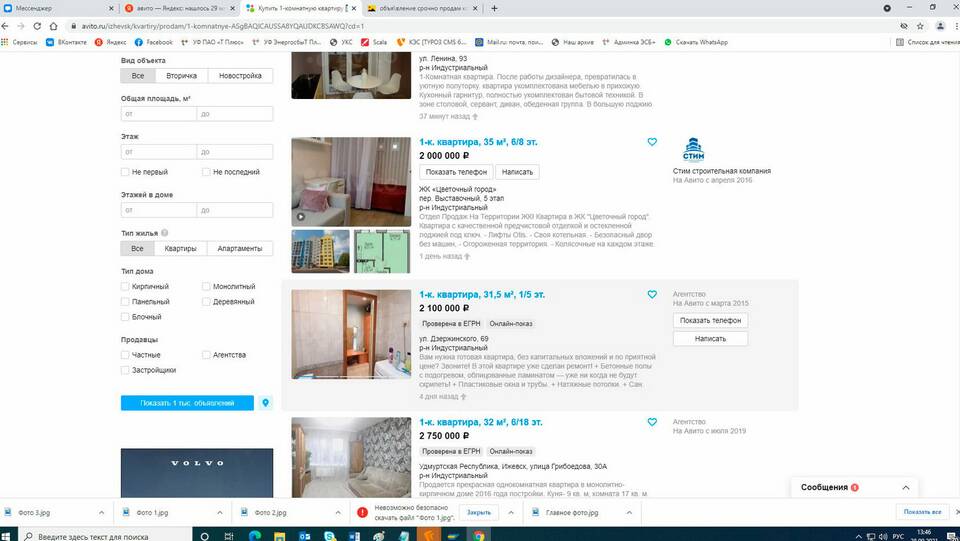Open dropdown arrow for Фото 3.jpg download
Screen dimensions: 960x541
tap(101, 512)
